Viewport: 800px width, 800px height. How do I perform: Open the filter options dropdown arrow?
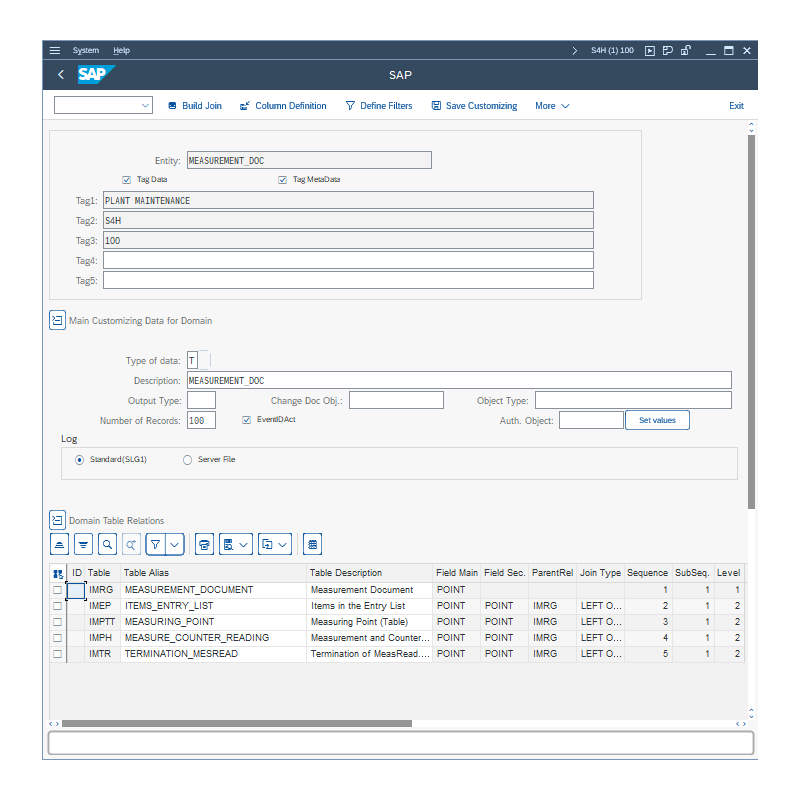(175, 544)
